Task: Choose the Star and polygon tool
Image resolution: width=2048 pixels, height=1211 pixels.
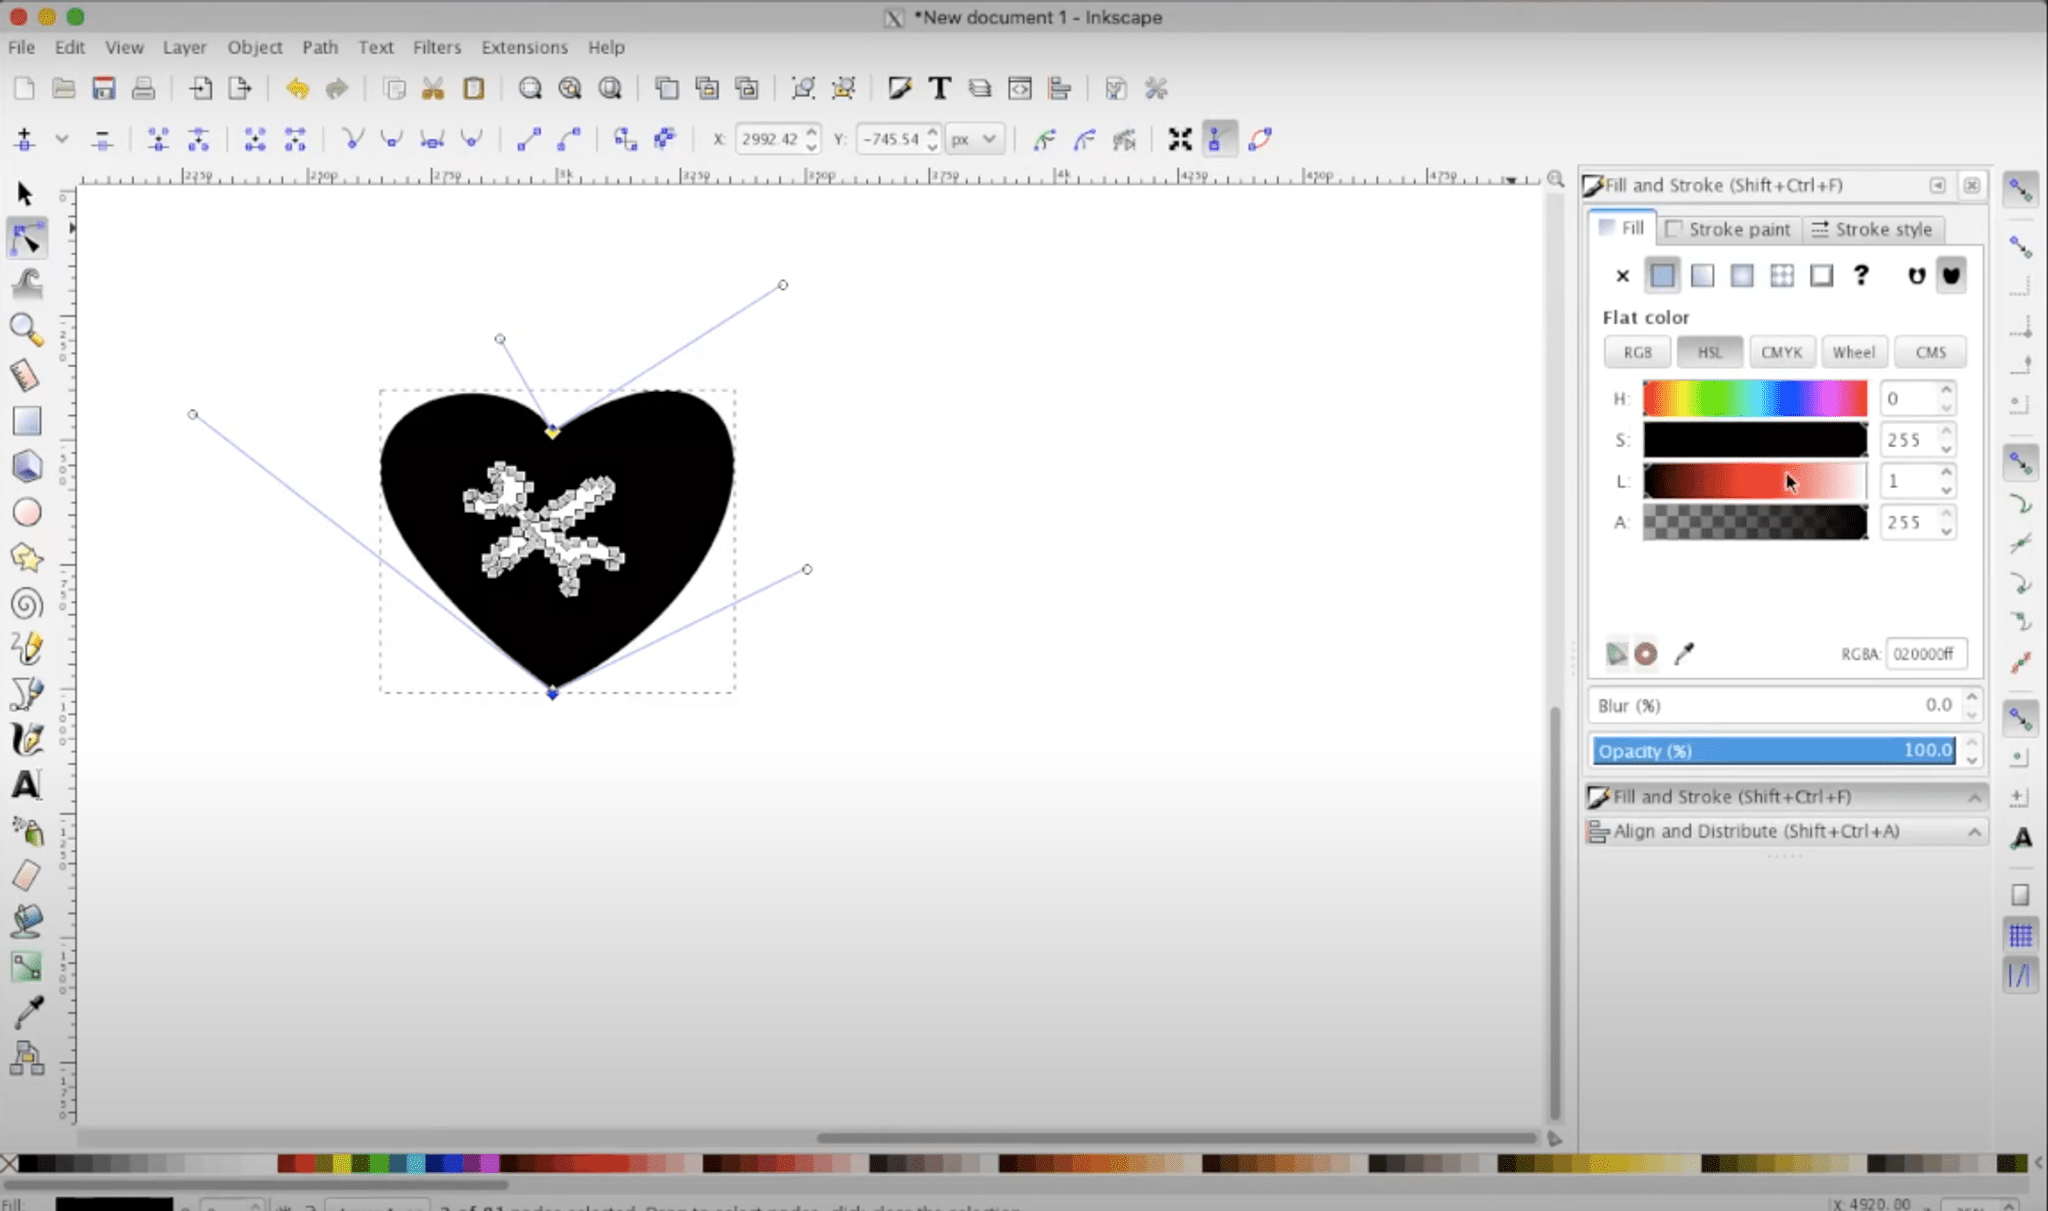Action: pos(27,558)
